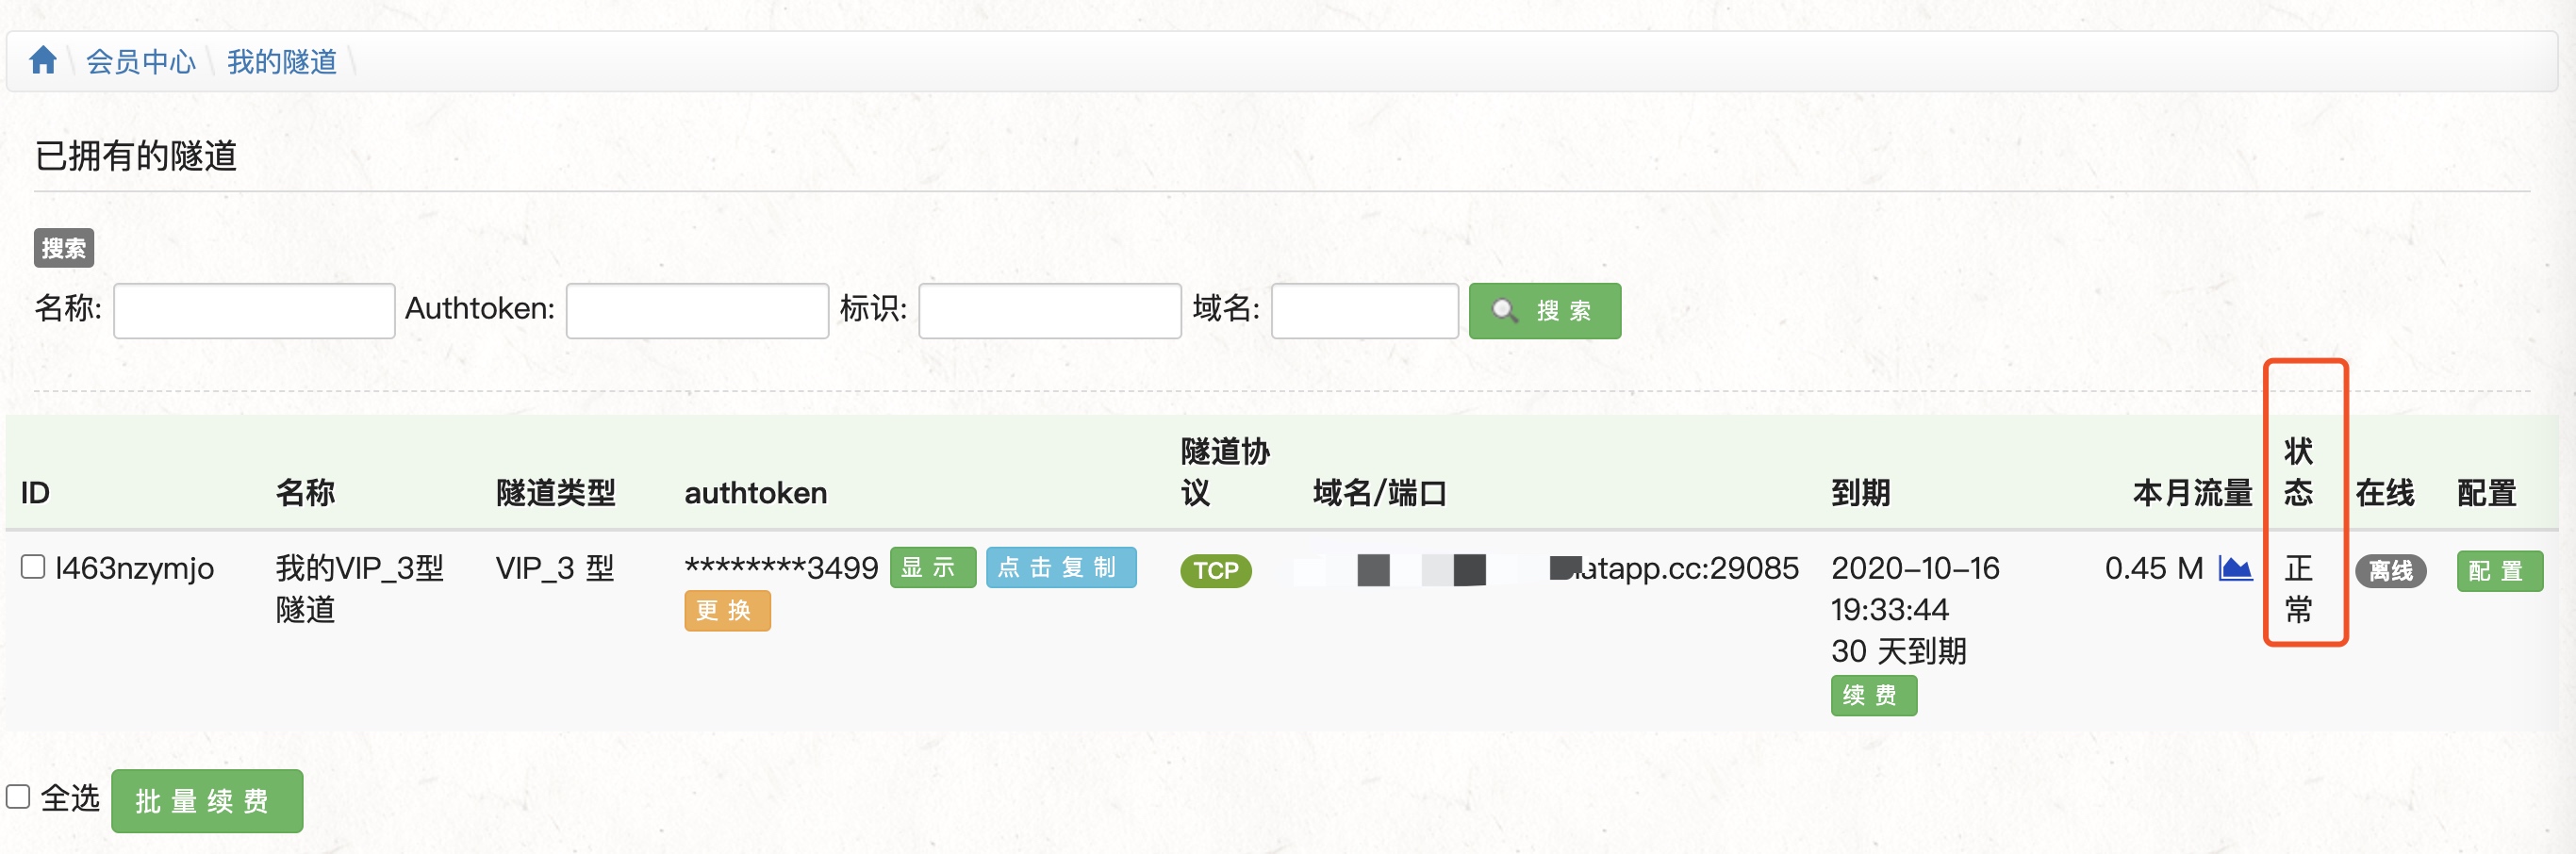Click the 离线 offline status badge
Viewport: 2576px width, 854px height.
point(2390,571)
